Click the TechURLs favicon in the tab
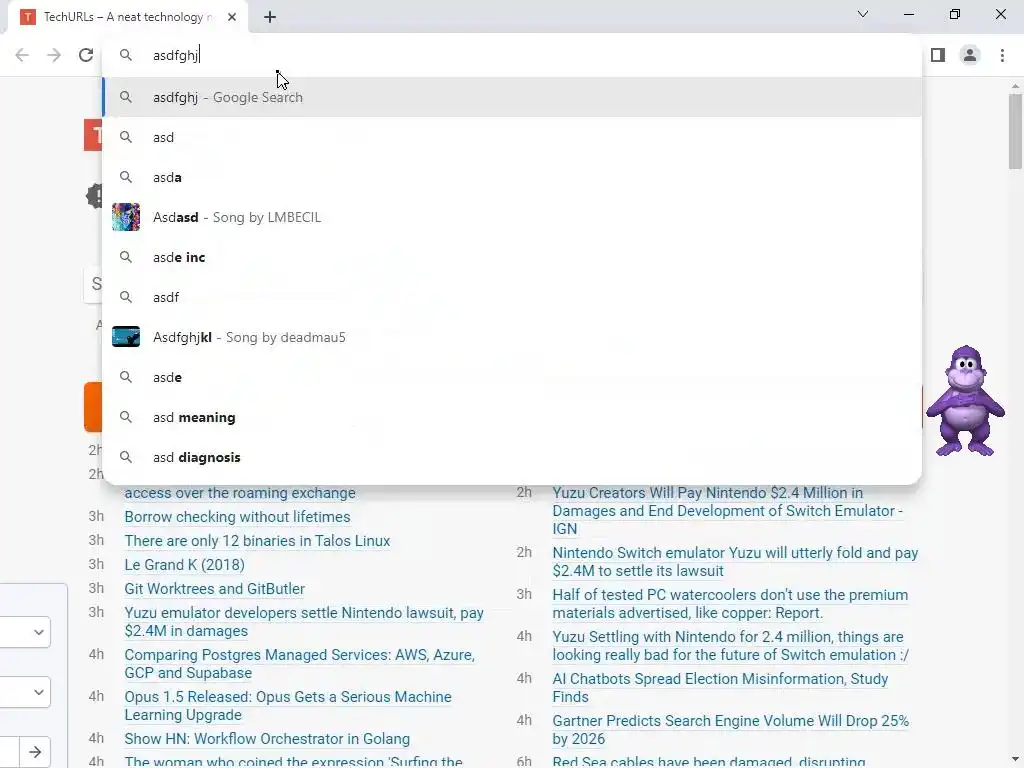 (x=27, y=17)
